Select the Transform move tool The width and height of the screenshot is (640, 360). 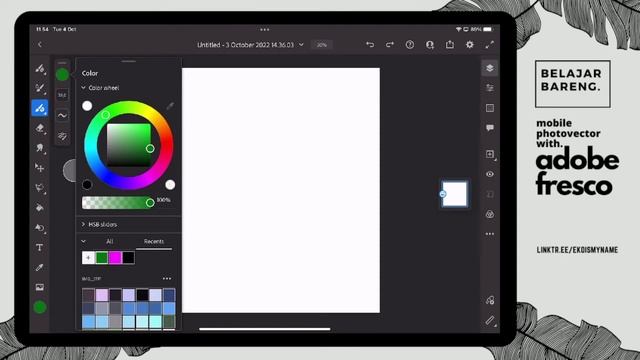[40, 168]
